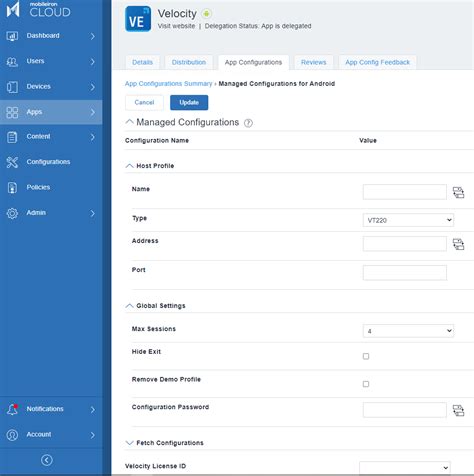Expand the Apps menu chevron
Image resolution: width=474 pixels, height=476 pixels.
click(x=93, y=112)
